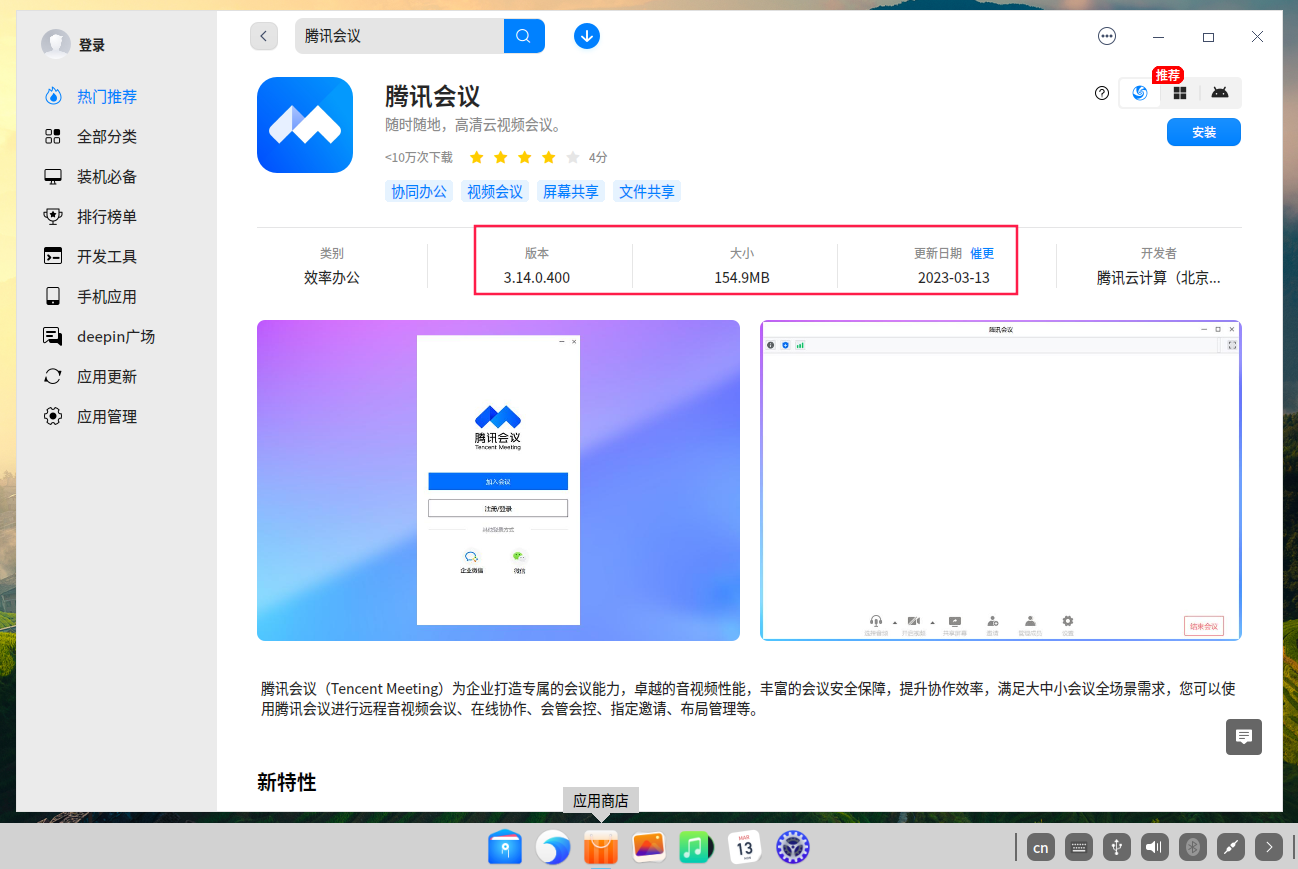Click the <10万次下载 download count
Image resolution: width=1298 pixels, height=869 pixels.
pos(419,157)
